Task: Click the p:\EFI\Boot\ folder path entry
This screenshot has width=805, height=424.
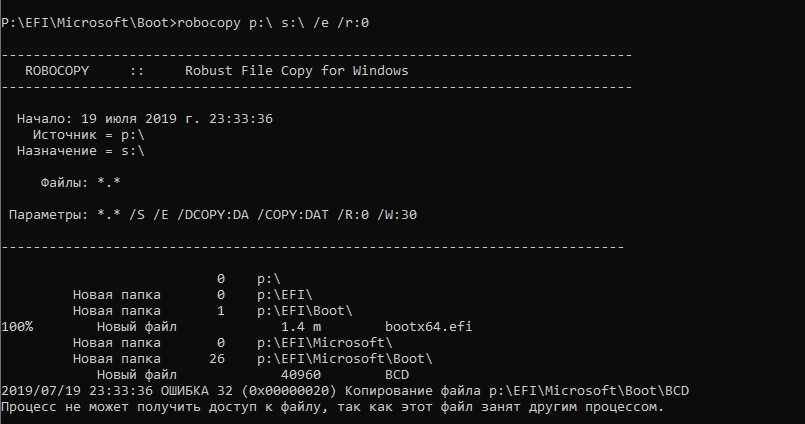Action: click(305, 311)
